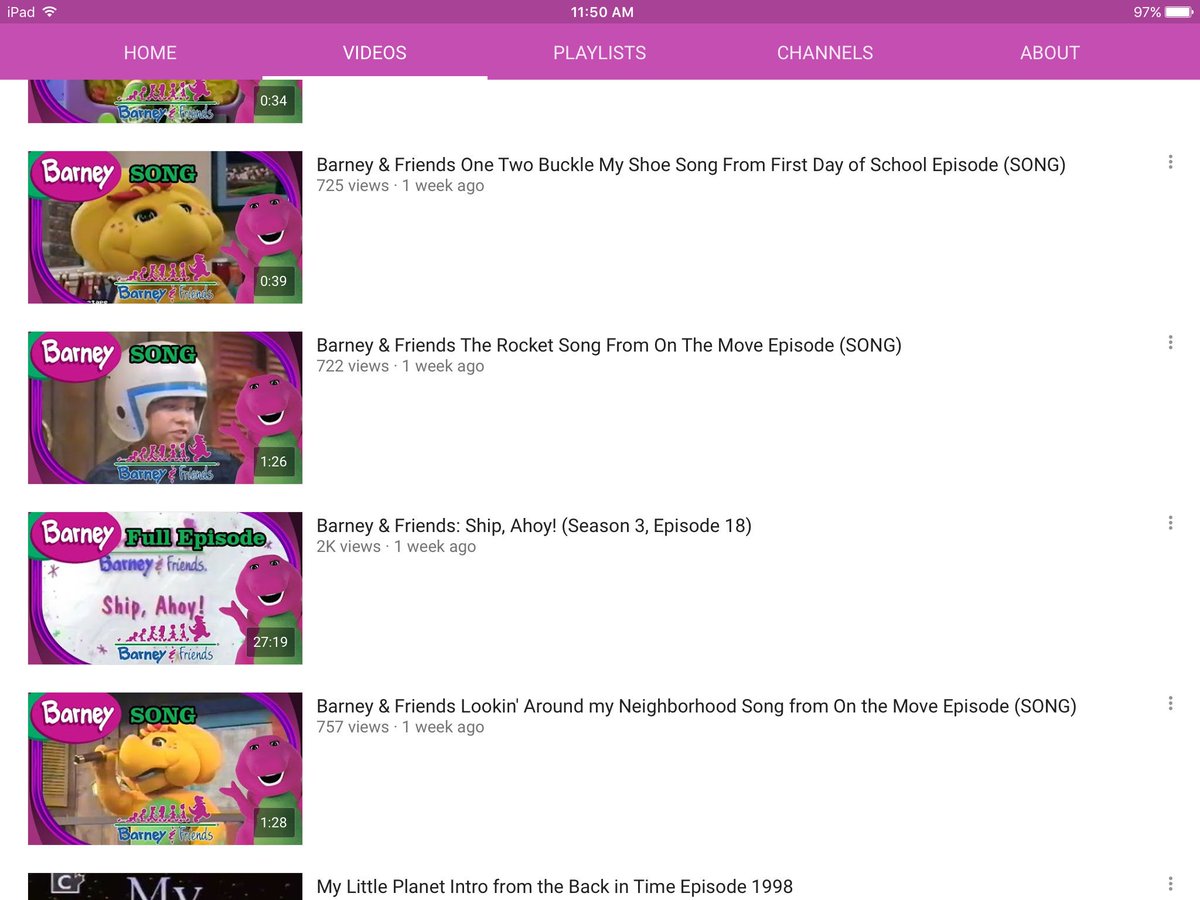The image size is (1200, 900).
Task: Play the 0:34 video thumbnail at top
Action: point(165,101)
